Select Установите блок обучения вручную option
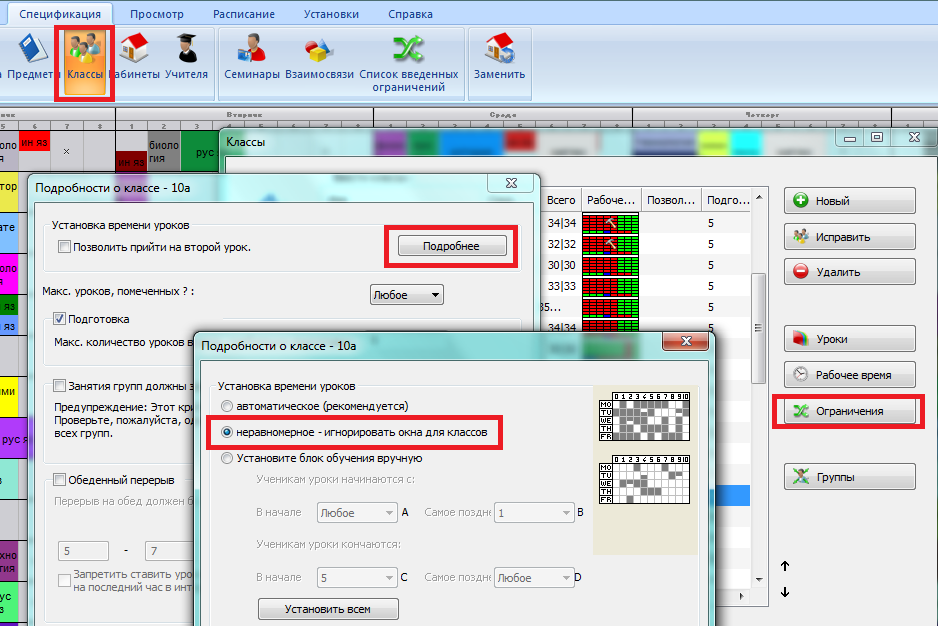This screenshot has width=938, height=626. 228,459
